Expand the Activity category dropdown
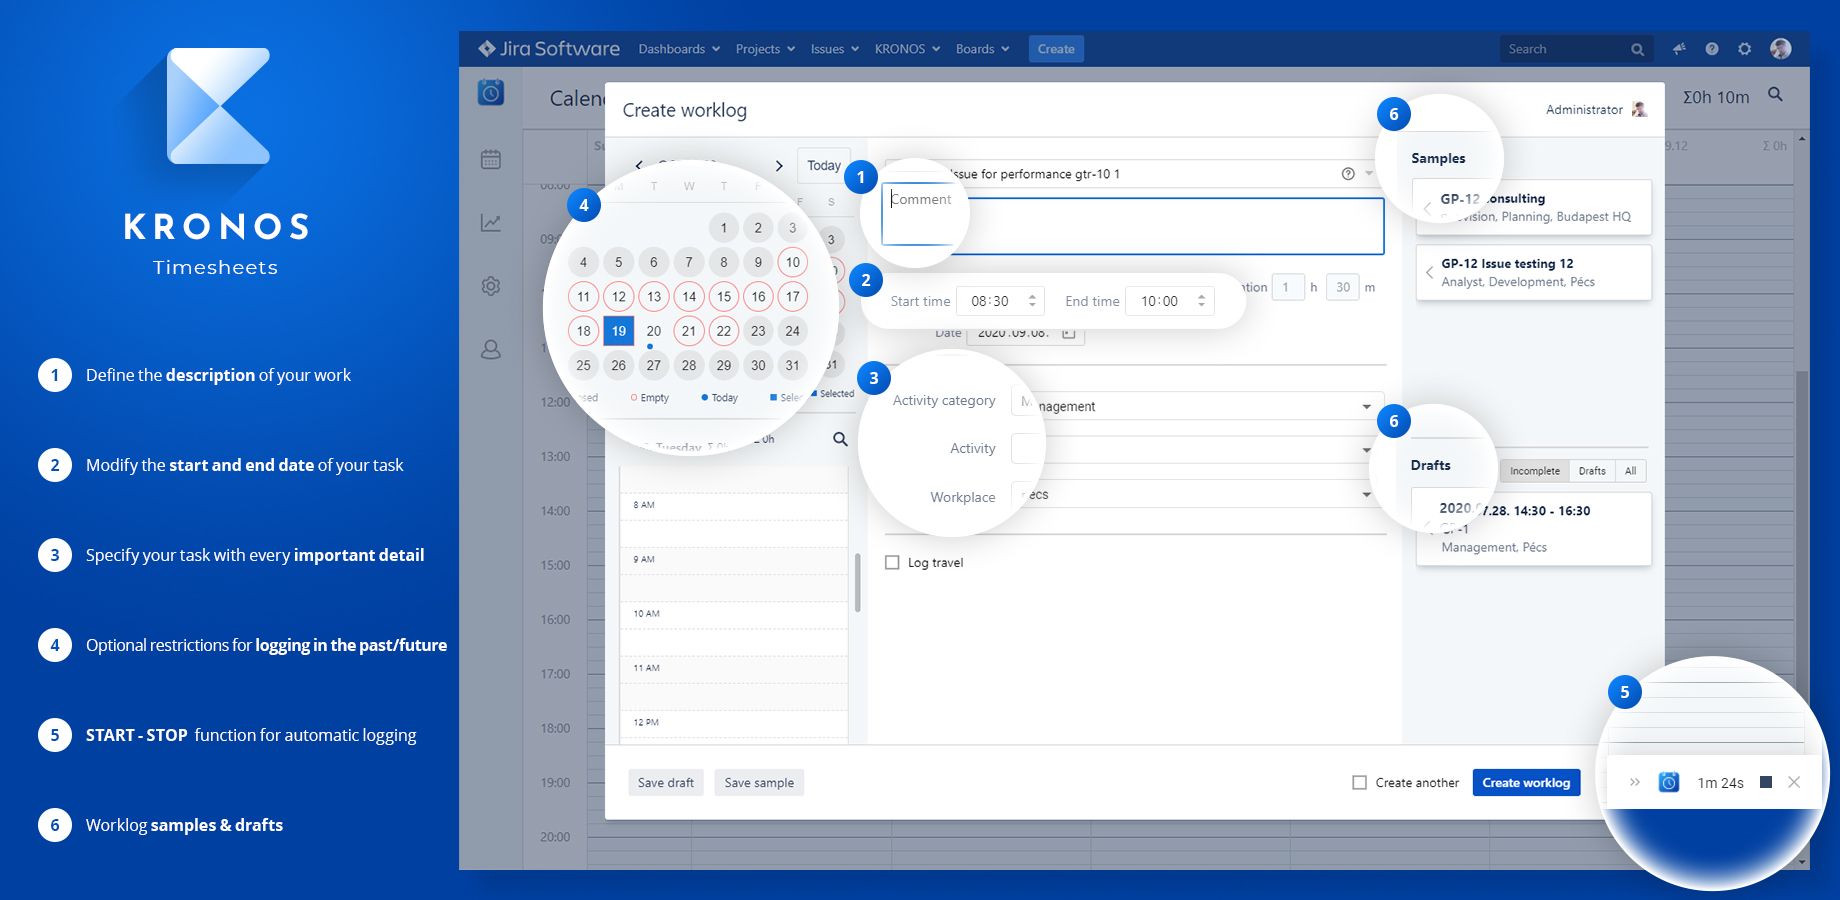Viewport: 1840px width, 900px height. pyautogui.click(x=1366, y=406)
